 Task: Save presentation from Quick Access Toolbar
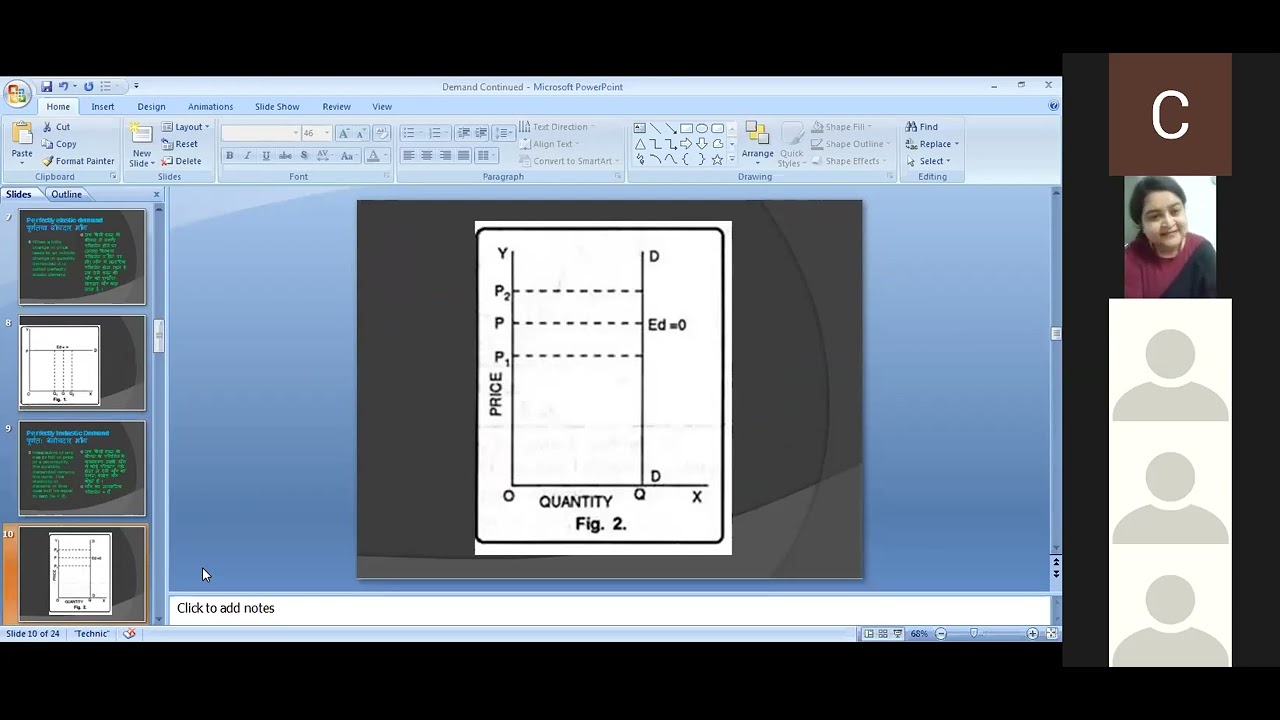point(47,87)
